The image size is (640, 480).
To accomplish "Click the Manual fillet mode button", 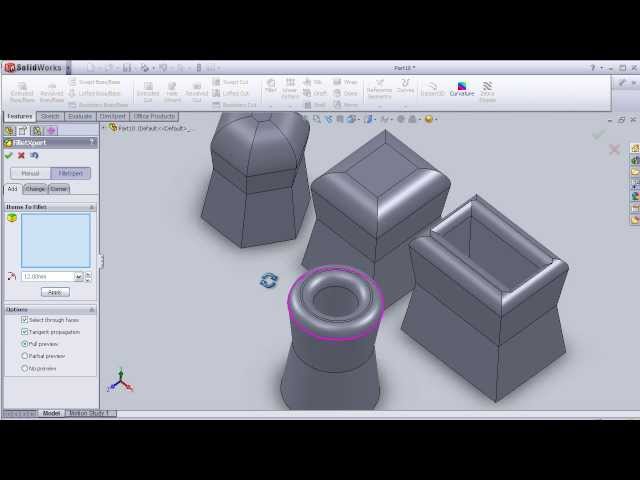I will (31, 173).
